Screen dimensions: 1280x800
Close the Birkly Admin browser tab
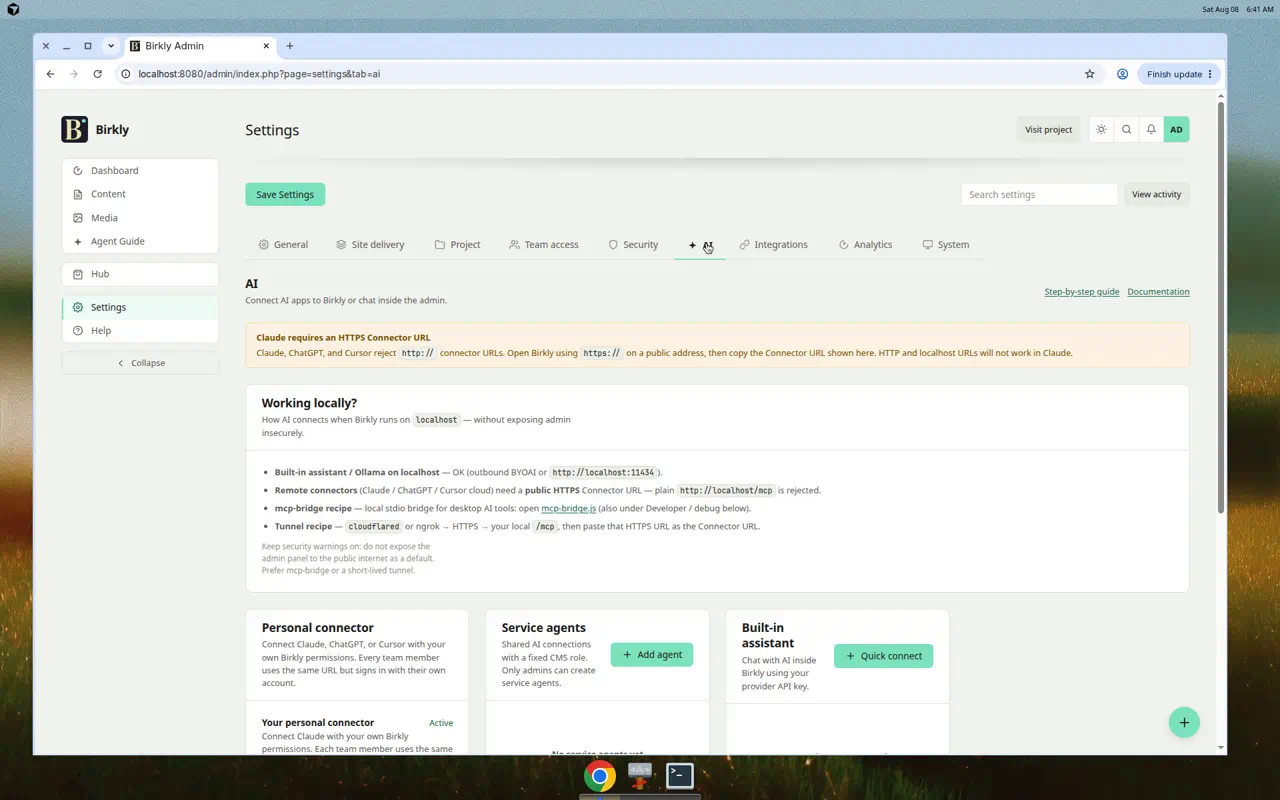267,46
